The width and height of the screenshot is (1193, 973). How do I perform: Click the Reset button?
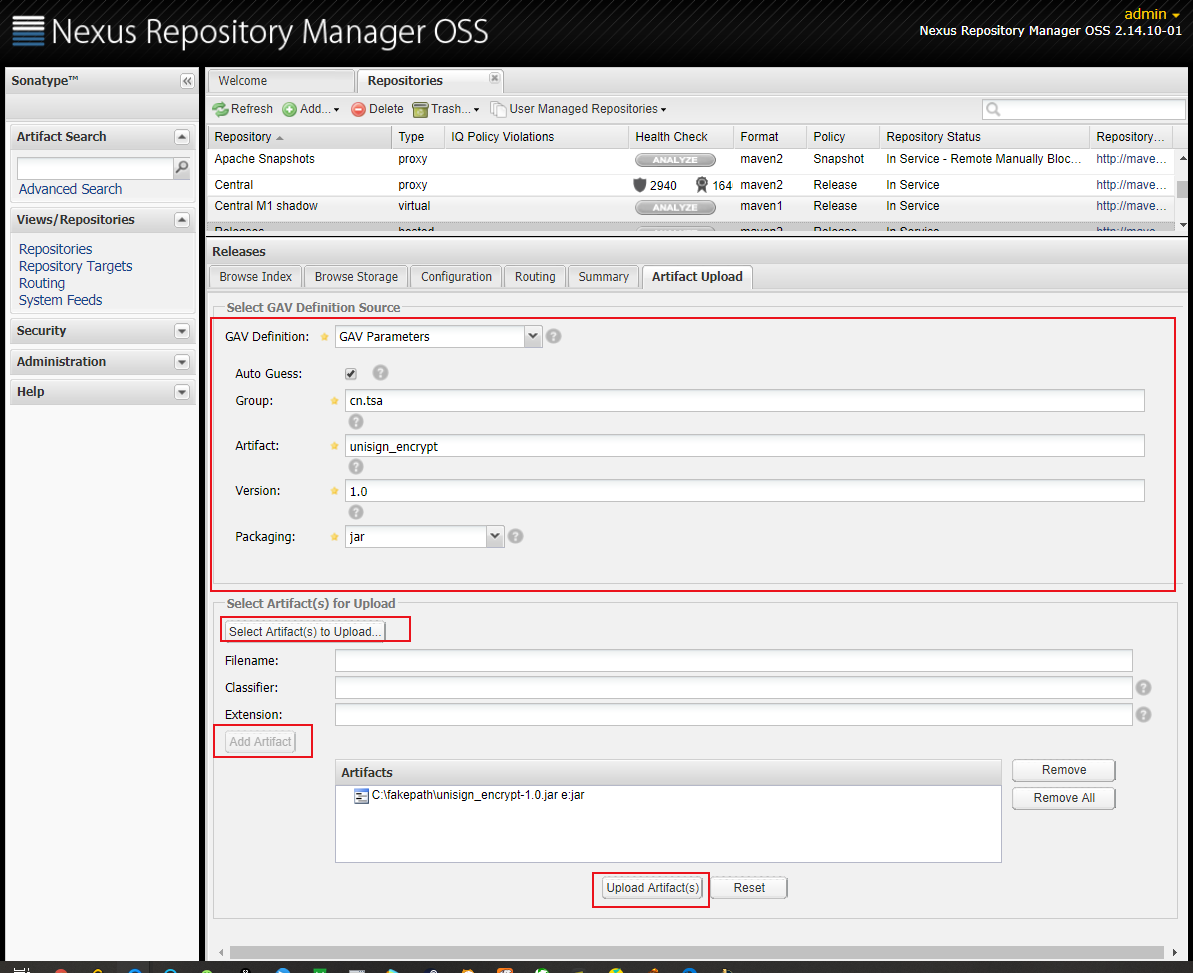tap(749, 888)
